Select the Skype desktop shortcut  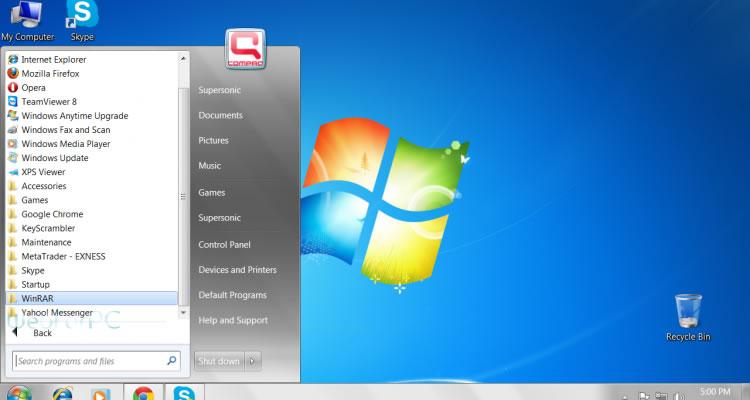82,21
